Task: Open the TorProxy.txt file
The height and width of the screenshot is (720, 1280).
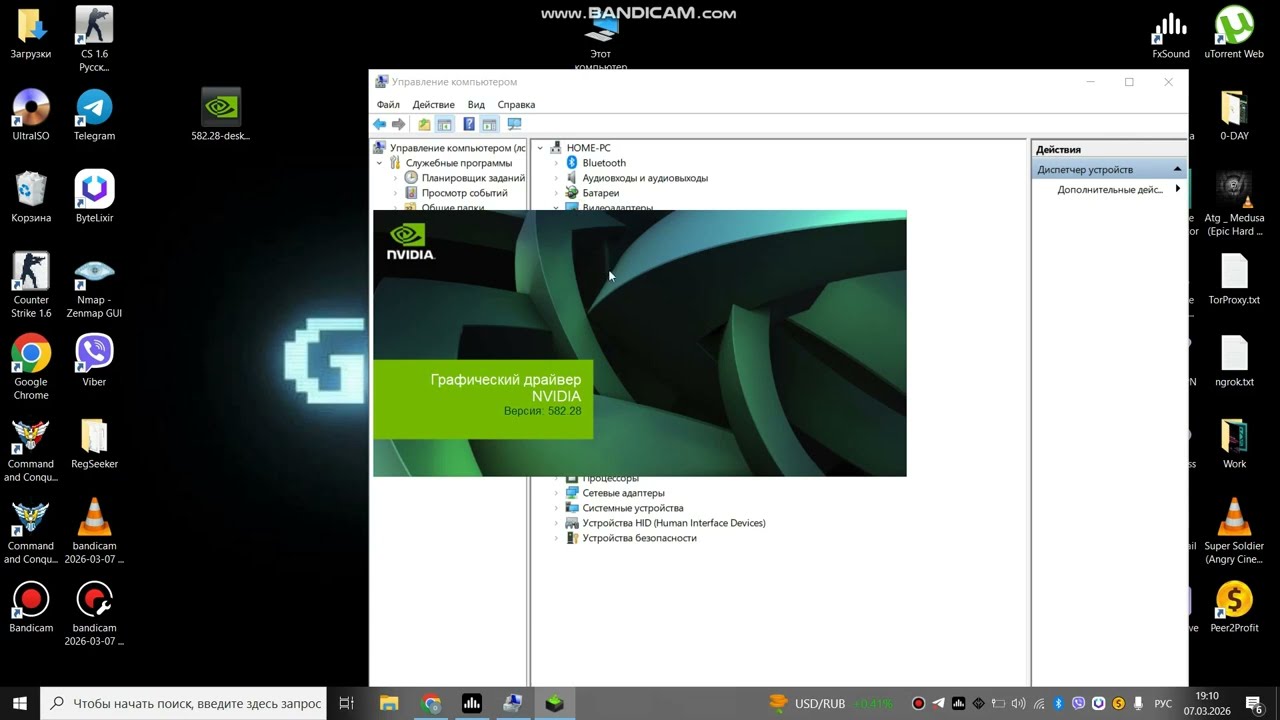Action: [x=1234, y=279]
